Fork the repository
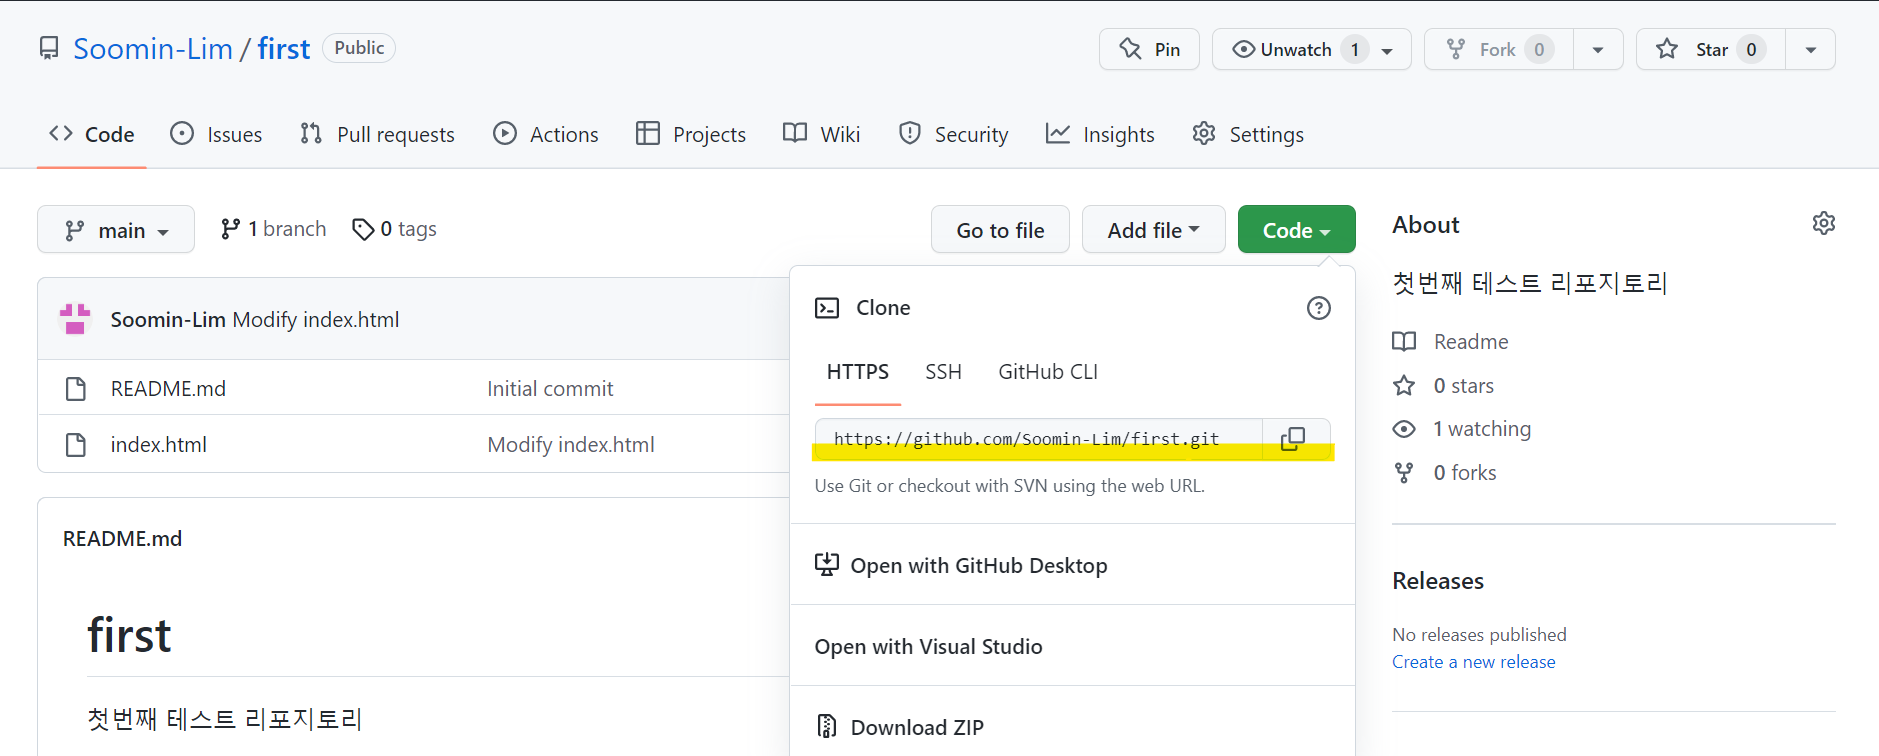 [x=1498, y=49]
